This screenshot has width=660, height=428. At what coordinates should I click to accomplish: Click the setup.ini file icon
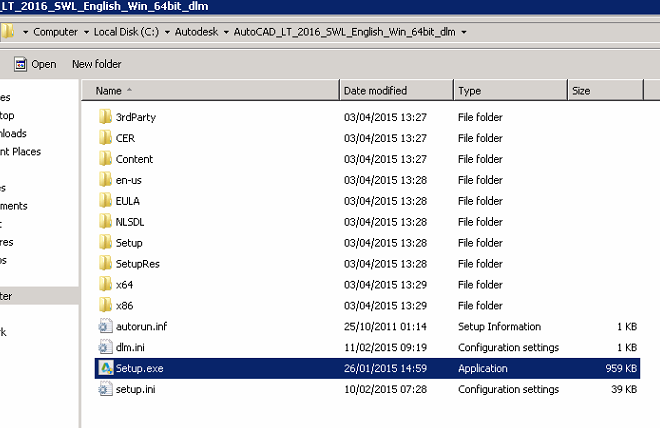[105, 389]
